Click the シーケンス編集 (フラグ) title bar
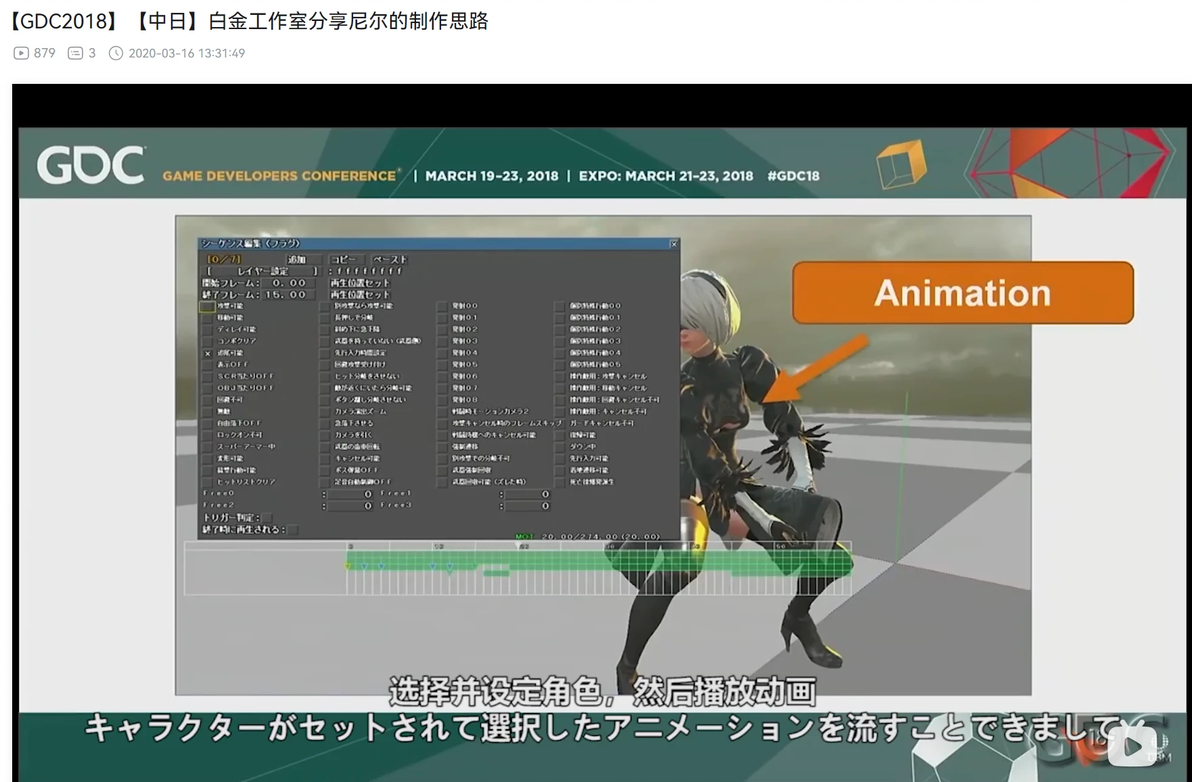The width and height of the screenshot is (1192, 782). pyautogui.click(x=439, y=244)
